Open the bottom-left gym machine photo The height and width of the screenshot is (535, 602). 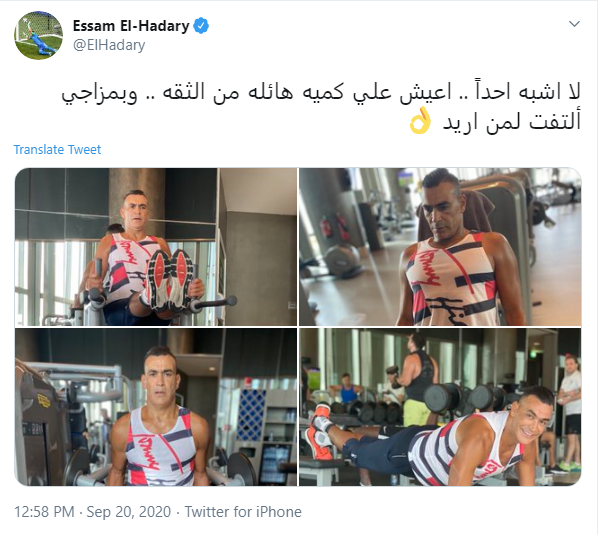(156, 407)
